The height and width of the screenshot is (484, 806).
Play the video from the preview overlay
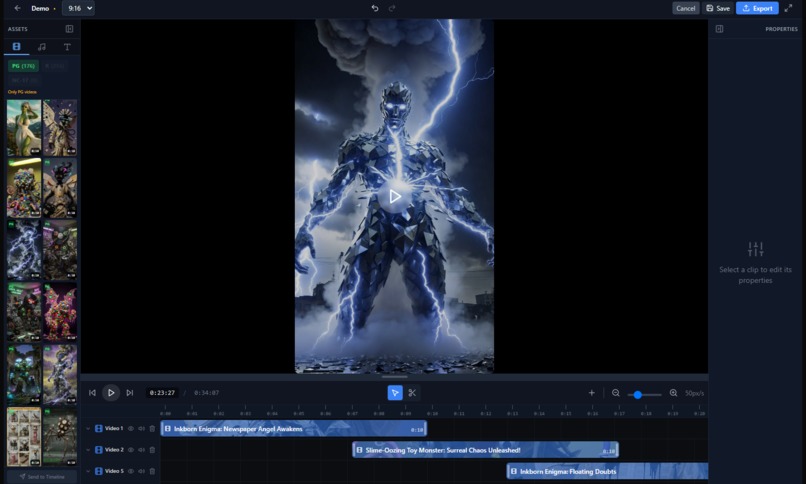(x=395, y=196)
